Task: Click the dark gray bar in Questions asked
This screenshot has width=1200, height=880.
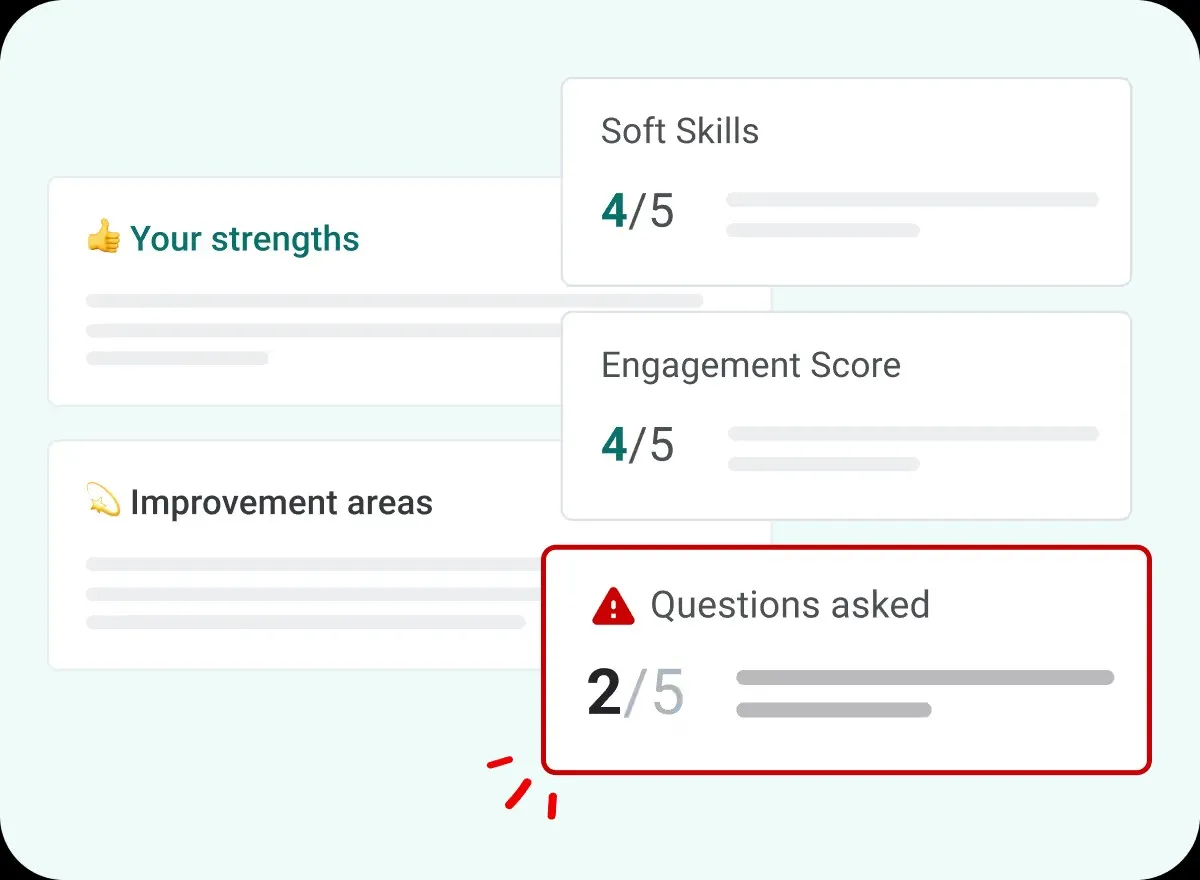Action: pyautogui.click(x=925, y=677)
